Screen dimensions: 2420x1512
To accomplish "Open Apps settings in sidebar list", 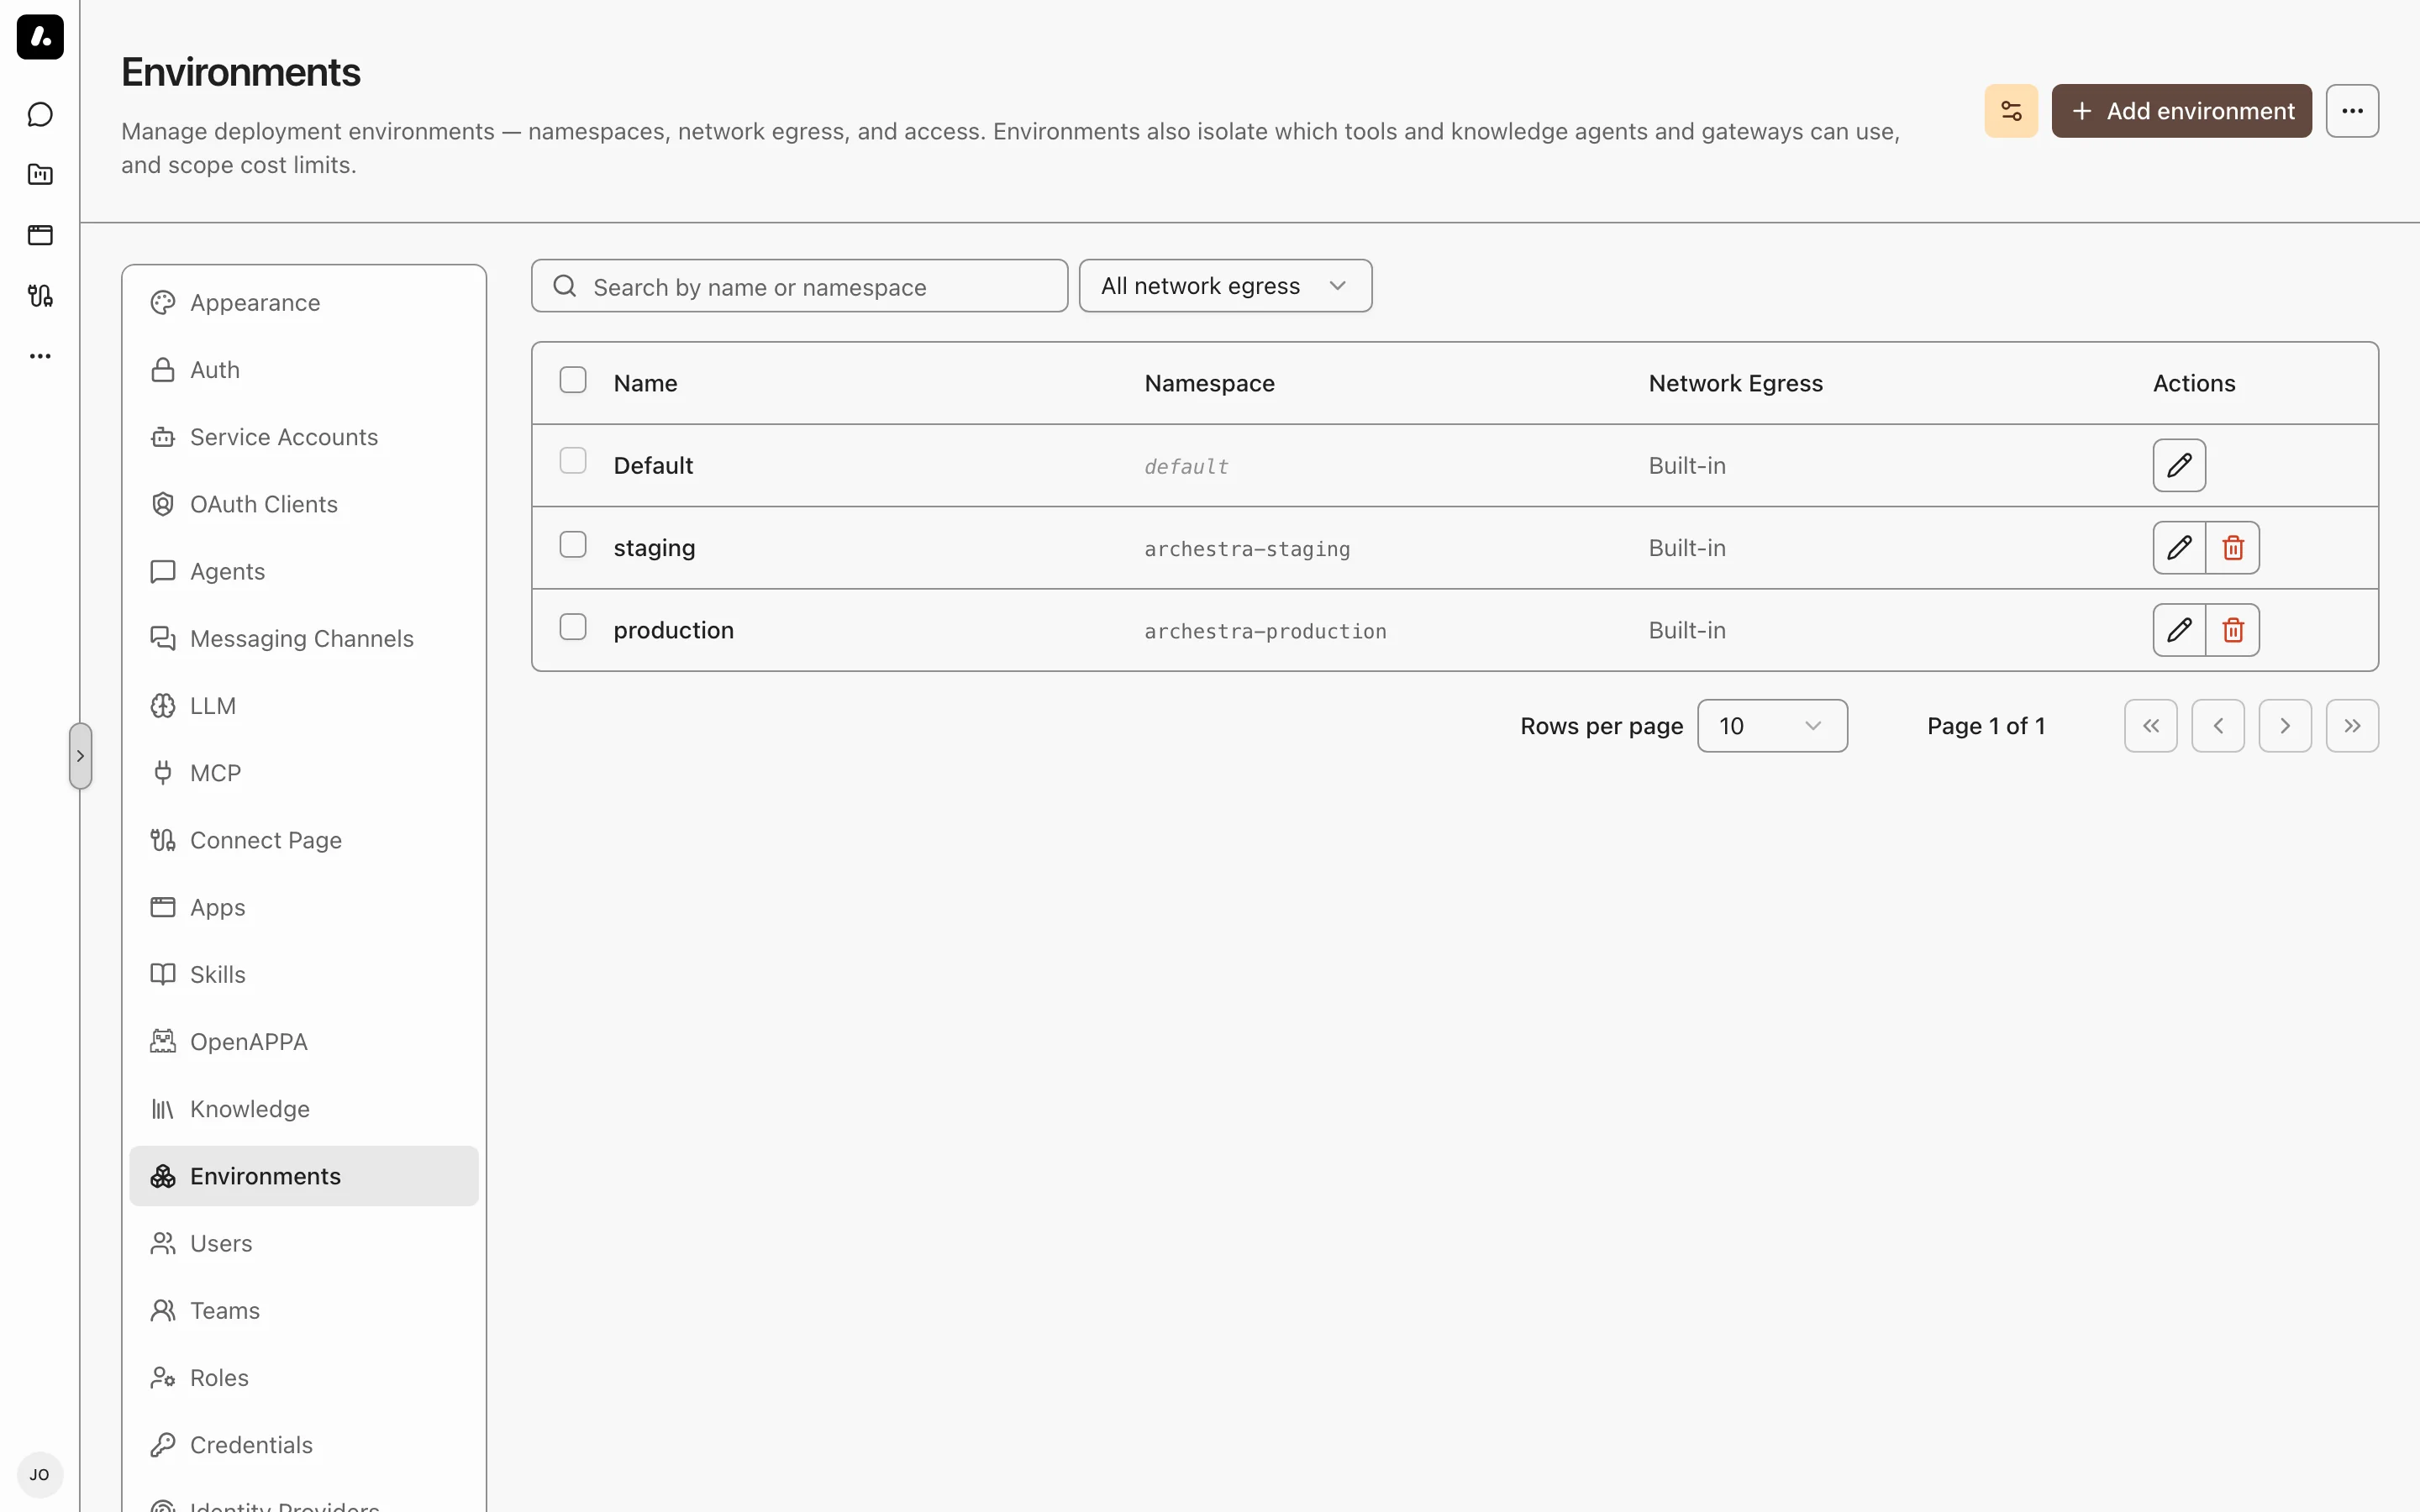I will 304,907.
